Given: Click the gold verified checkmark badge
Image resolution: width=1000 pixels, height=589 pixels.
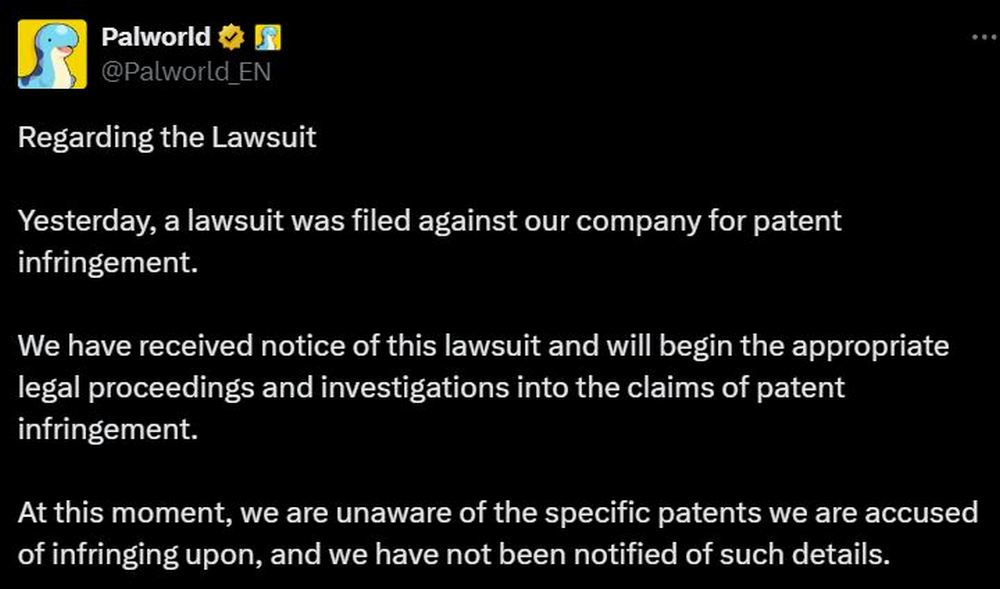Looking at the screenshot, I should coord(232,38).
